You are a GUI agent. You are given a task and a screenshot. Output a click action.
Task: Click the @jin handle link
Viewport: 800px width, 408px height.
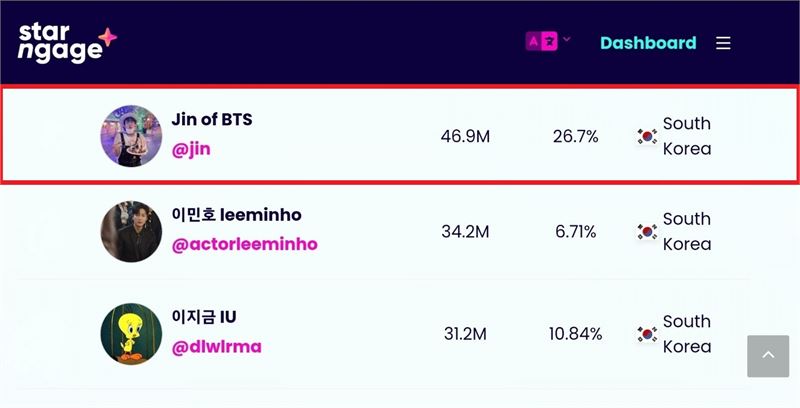(191, 150)
